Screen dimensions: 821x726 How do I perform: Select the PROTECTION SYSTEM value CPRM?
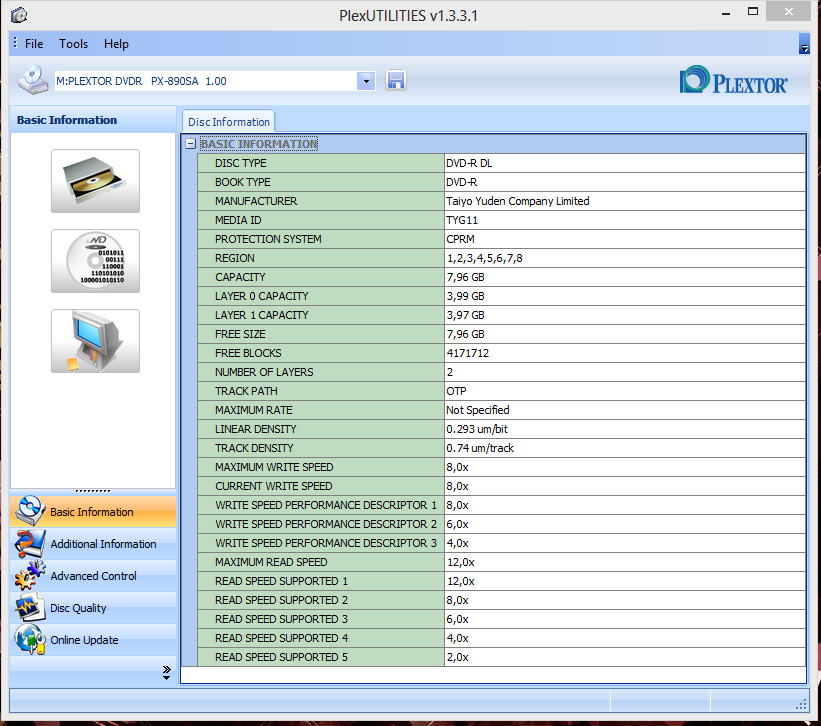click(460, 239)
